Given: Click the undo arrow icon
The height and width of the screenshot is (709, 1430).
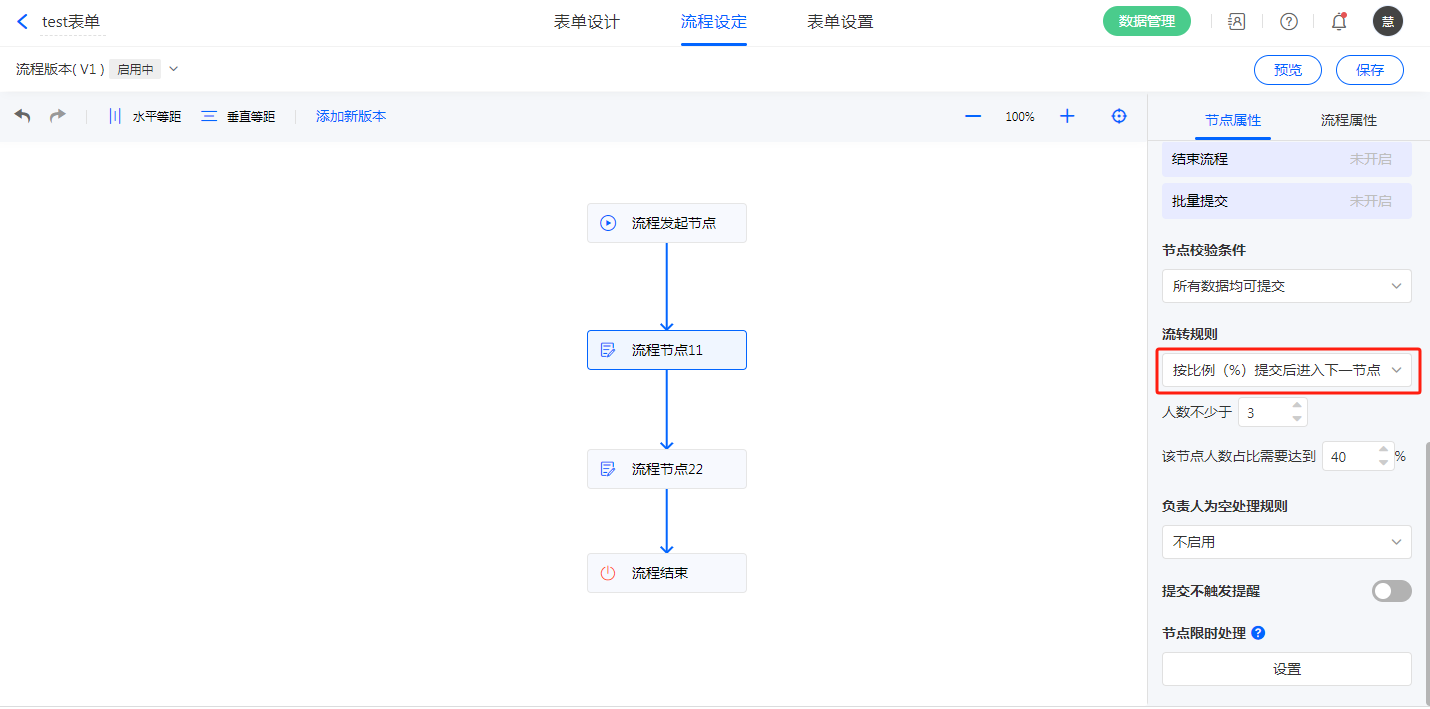Looking at the screenshot, I should pyautogui.click(x=23, y=116).
